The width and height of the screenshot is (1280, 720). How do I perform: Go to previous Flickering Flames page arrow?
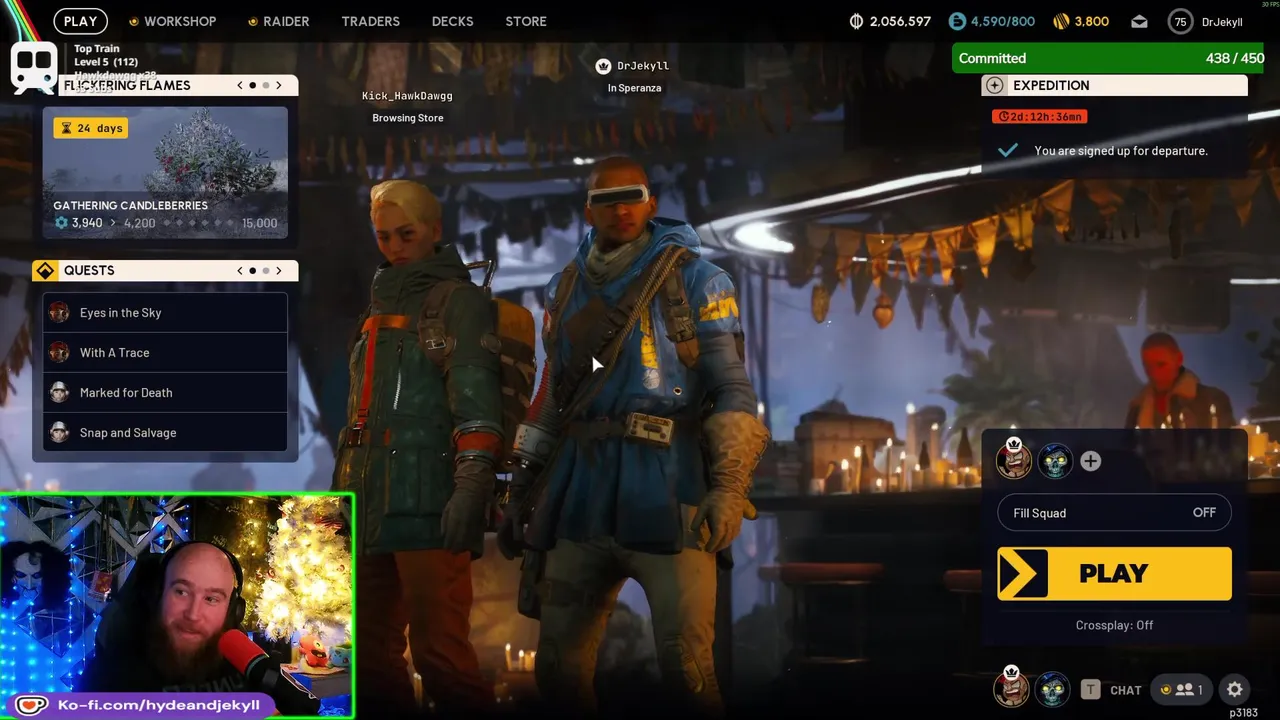[x=240, y=85]
